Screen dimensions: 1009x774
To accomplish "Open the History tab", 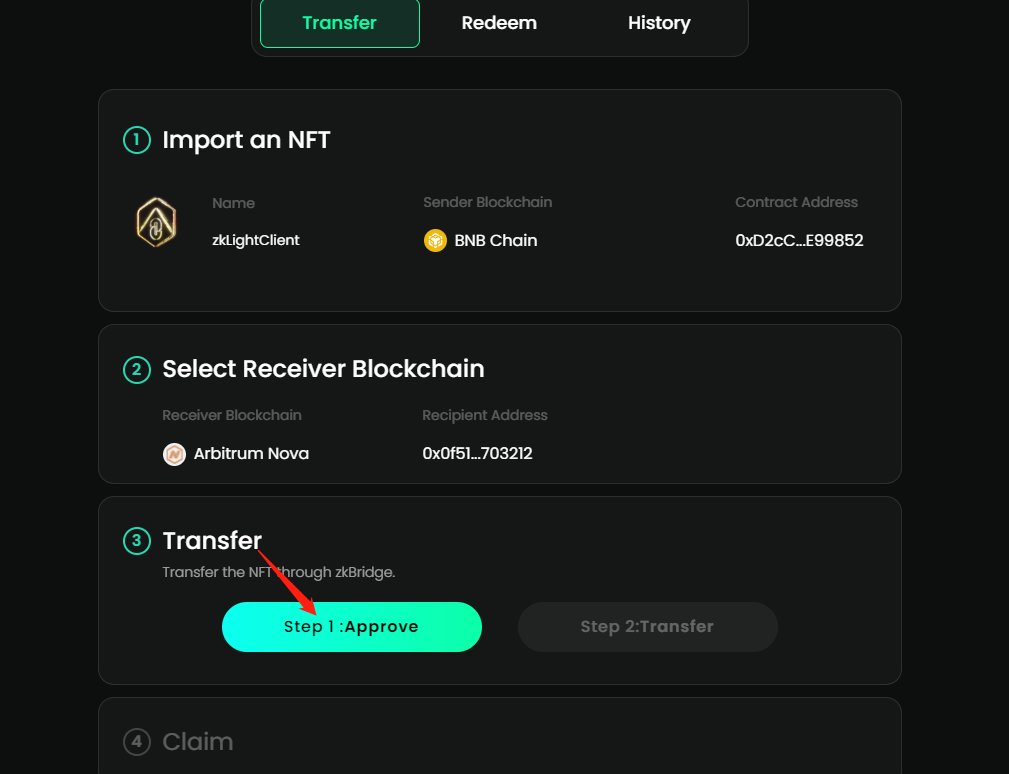I will [659, 23].
